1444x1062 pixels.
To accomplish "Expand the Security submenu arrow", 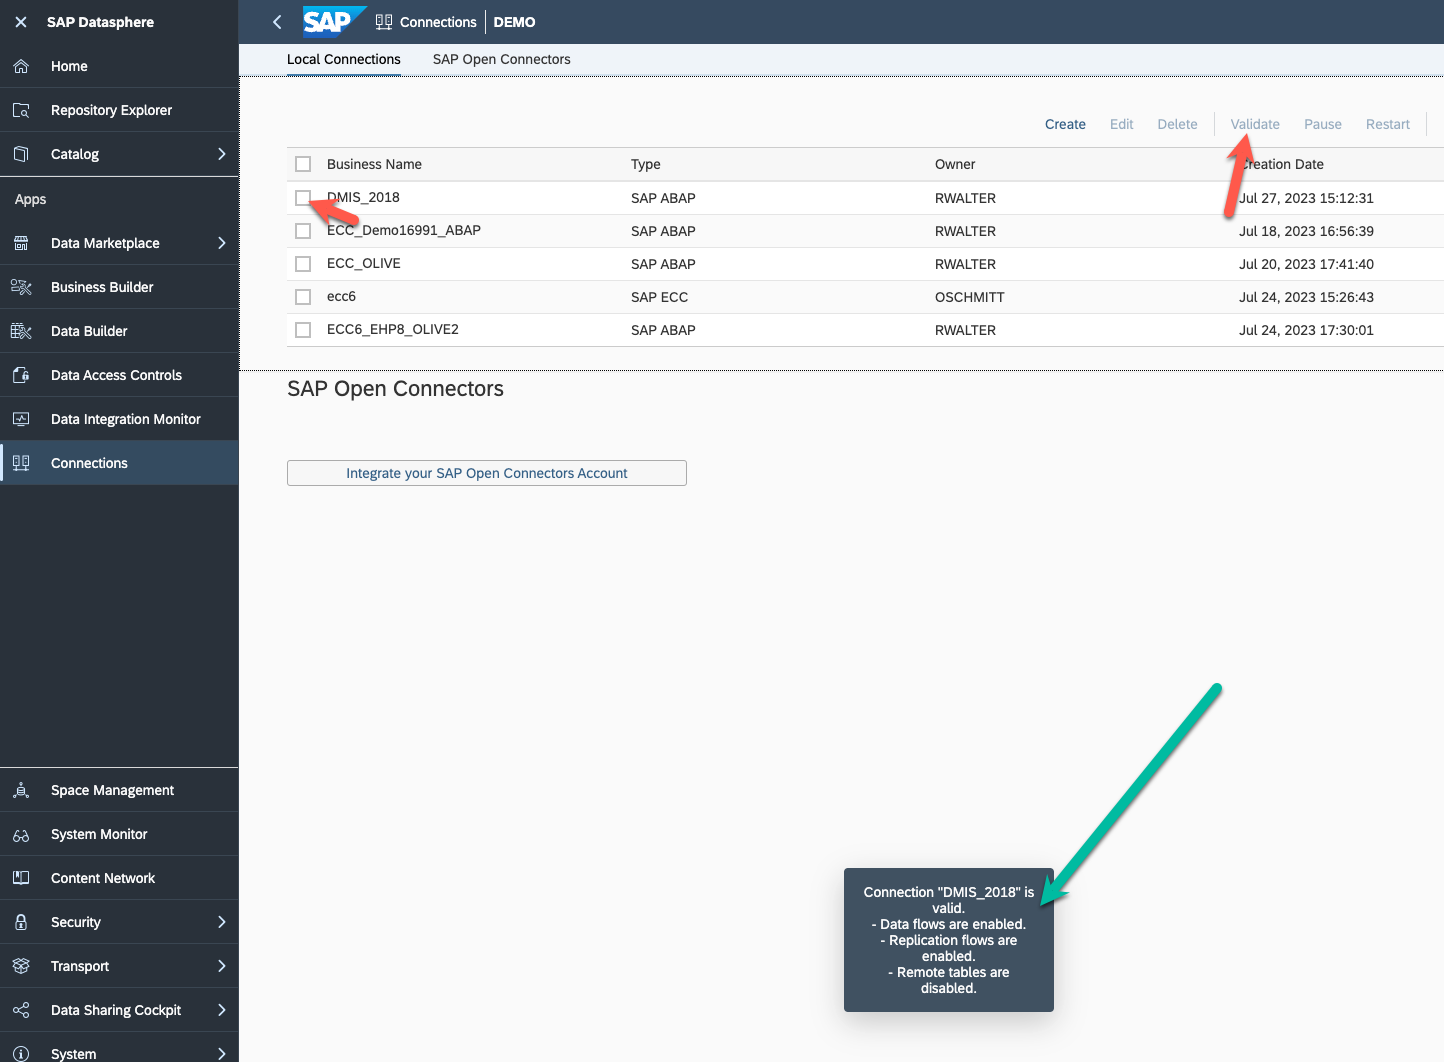I will click(221, 922).
